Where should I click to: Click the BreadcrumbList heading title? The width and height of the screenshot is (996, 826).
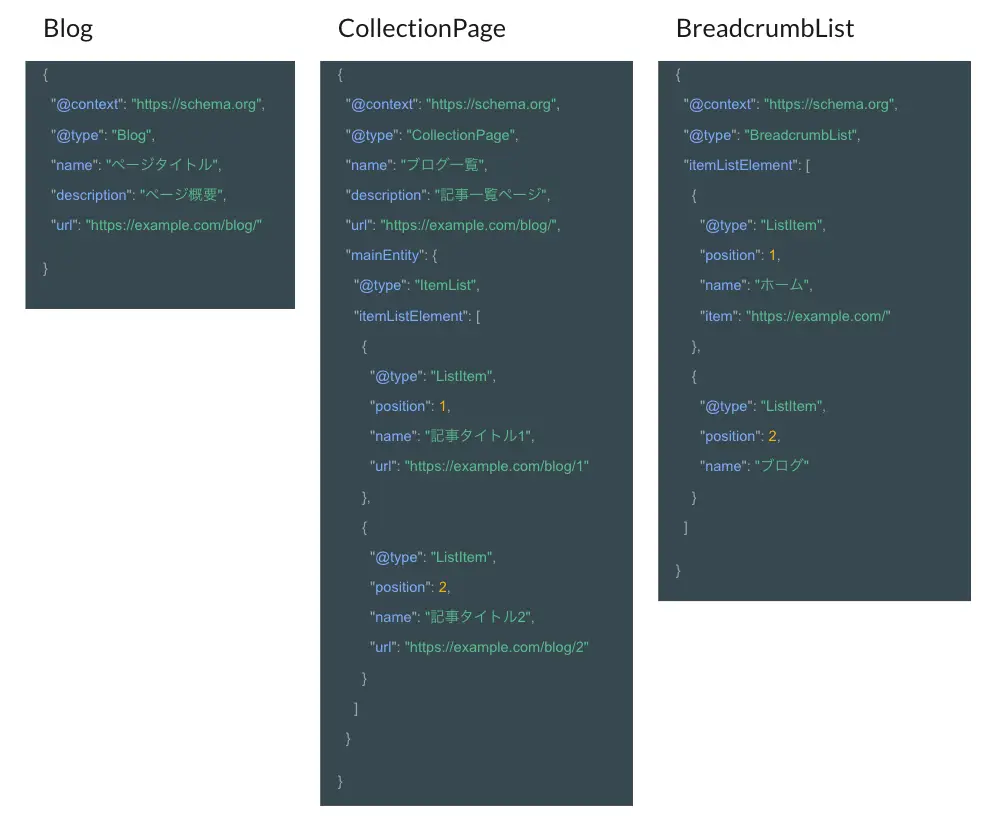[765, 29]
